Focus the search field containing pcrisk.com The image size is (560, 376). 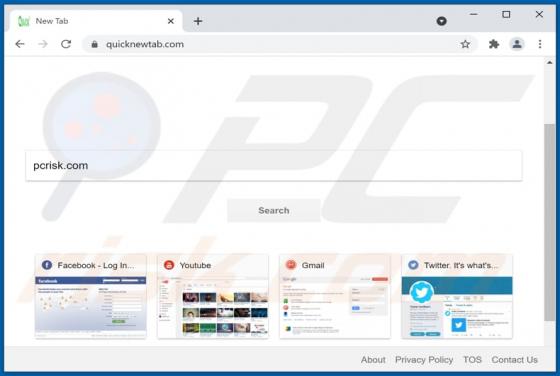click(274, 166)
